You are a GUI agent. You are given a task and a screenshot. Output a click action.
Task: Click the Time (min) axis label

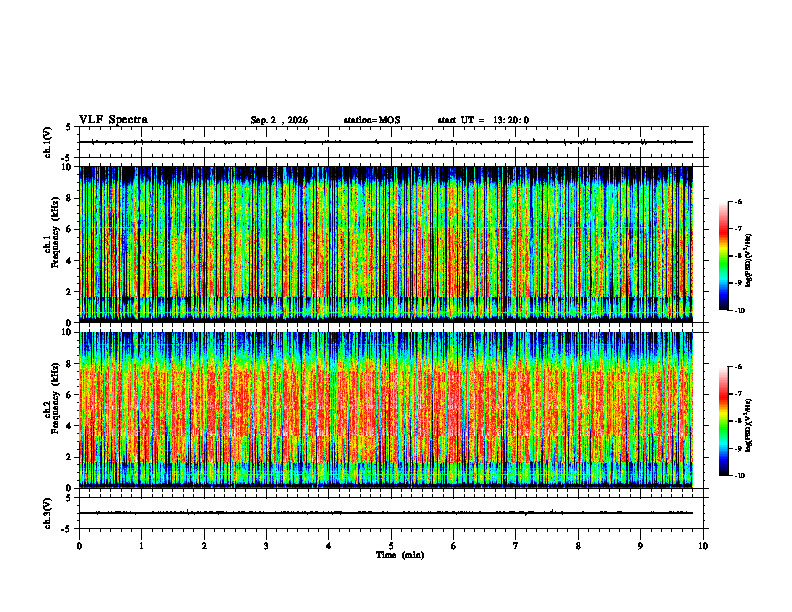[x=400, y=555]
